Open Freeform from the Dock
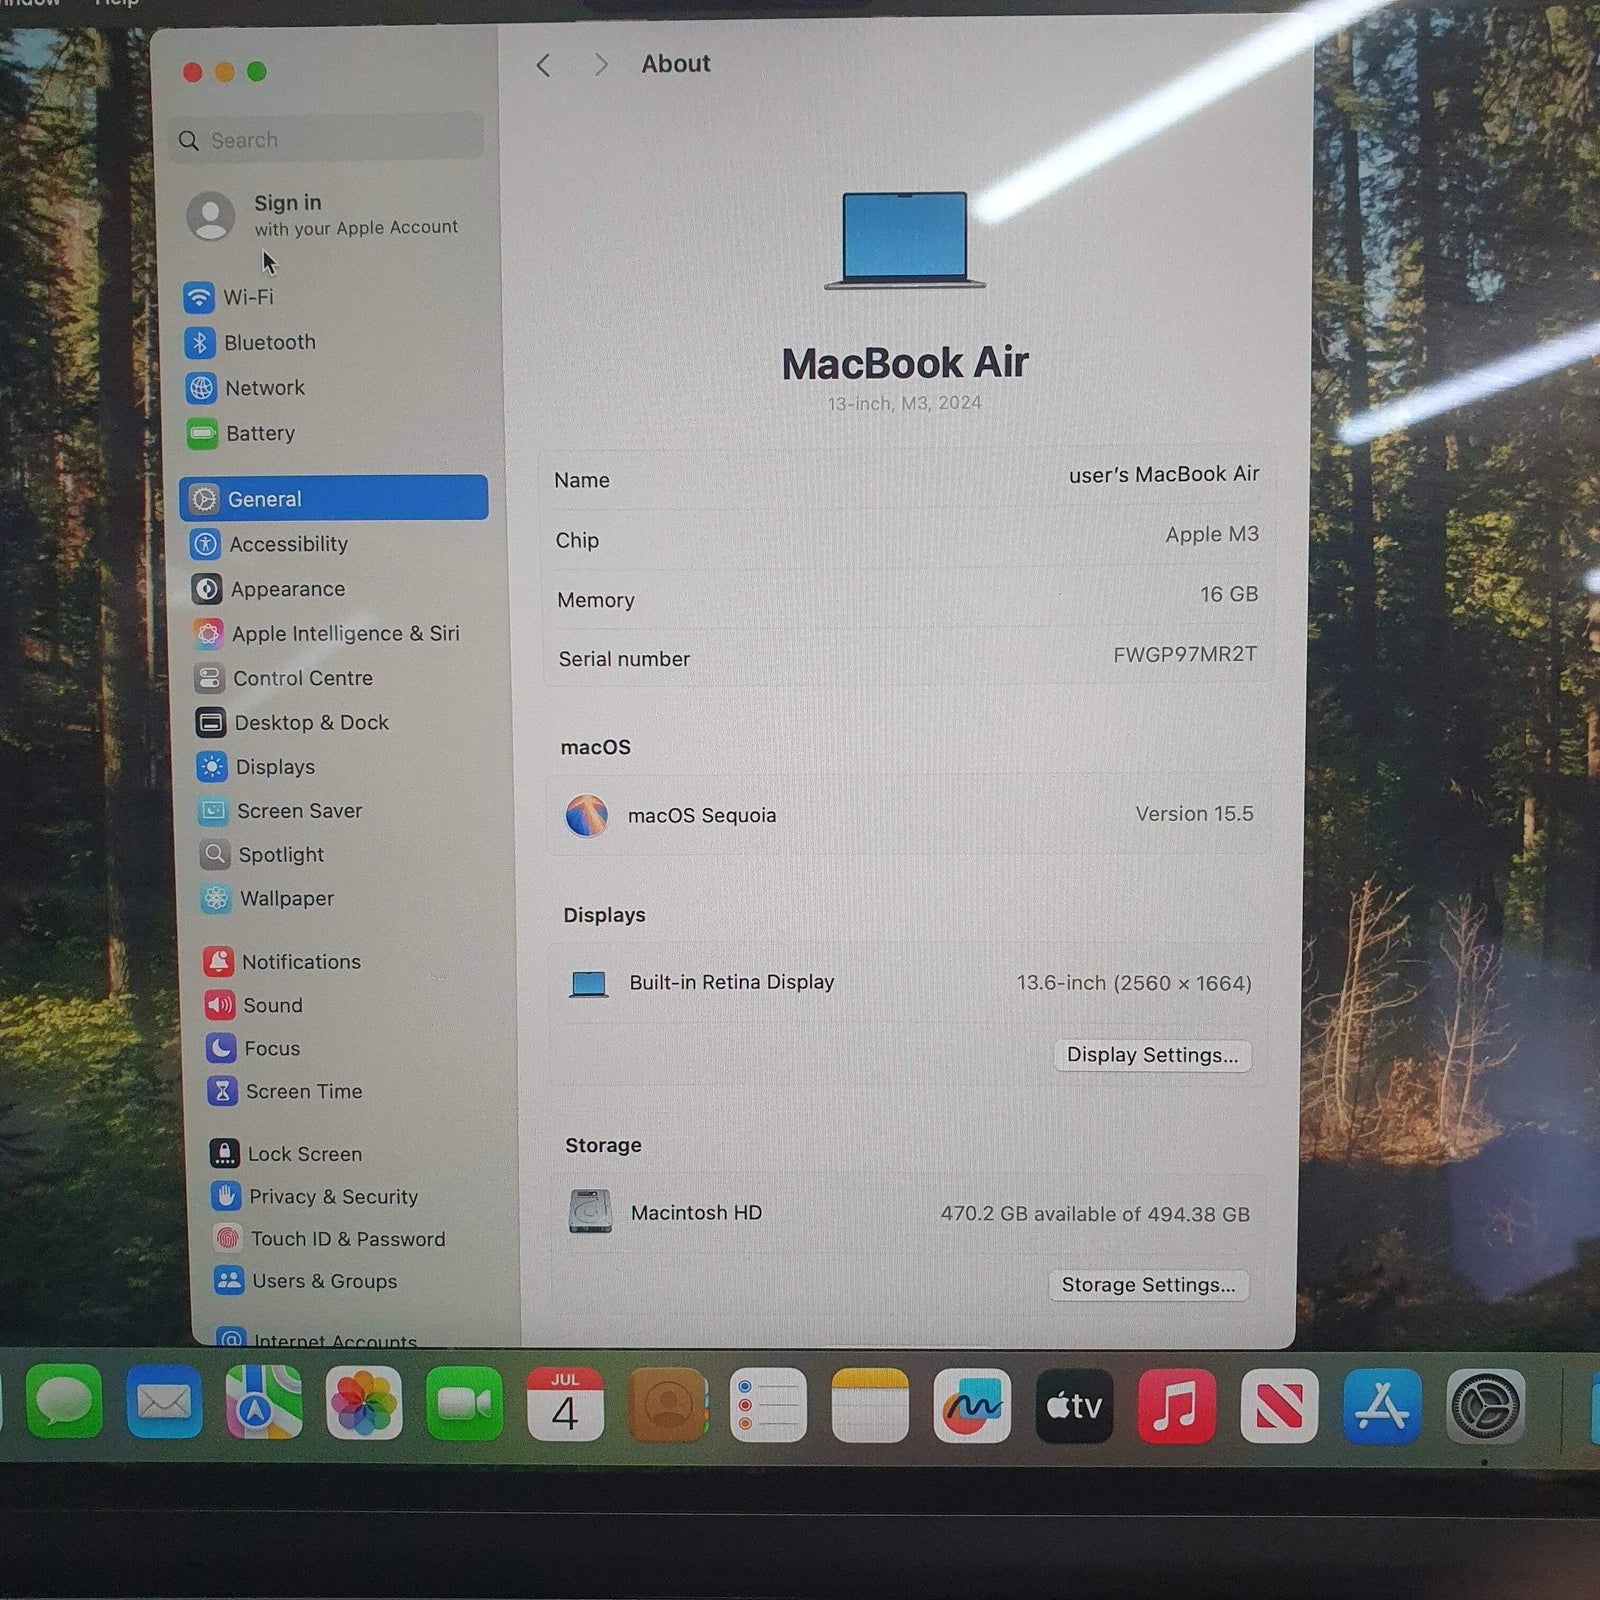 pos(971,1406)
